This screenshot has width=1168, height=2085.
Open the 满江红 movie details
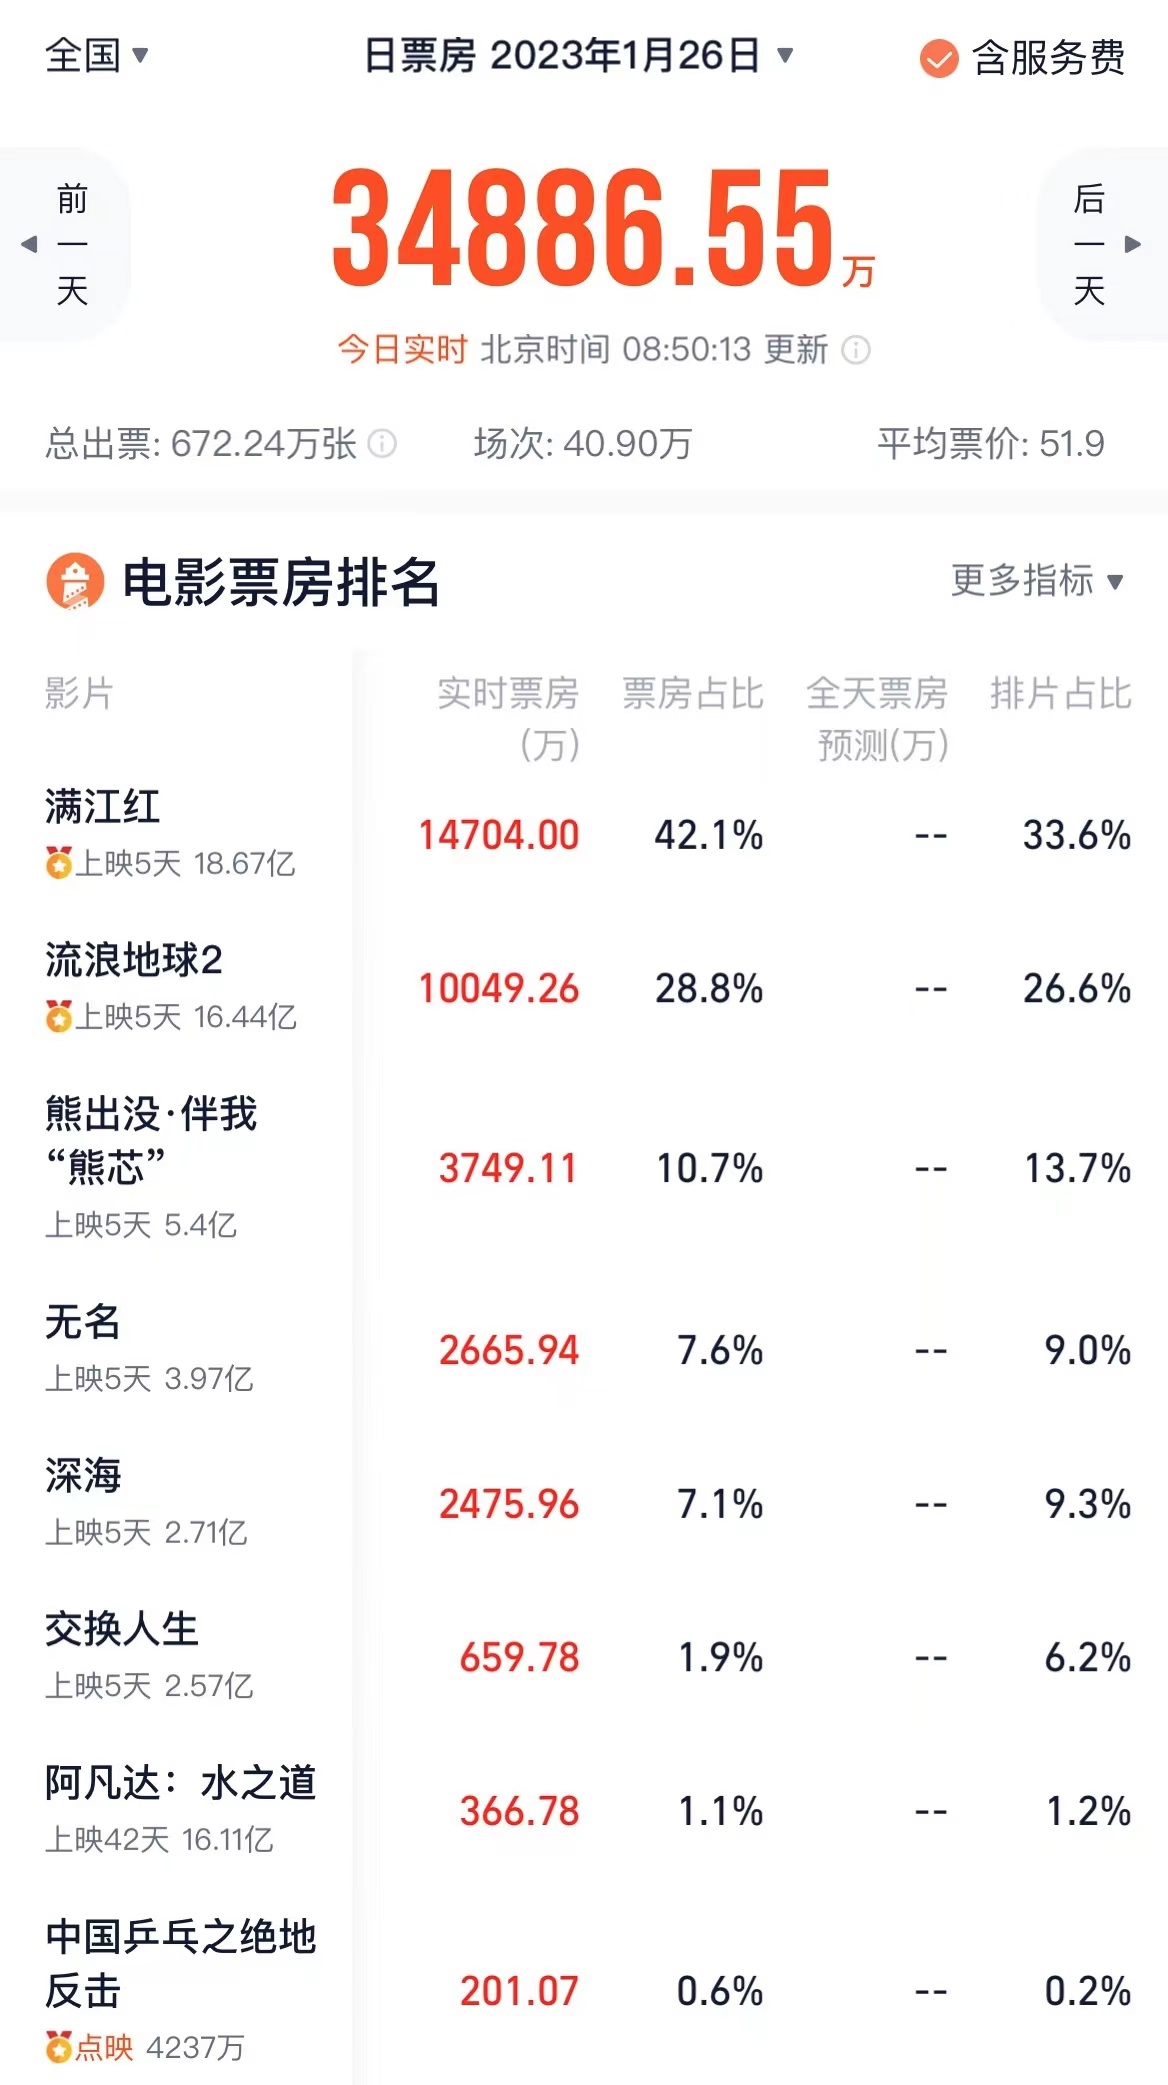(x=102, y=807)
